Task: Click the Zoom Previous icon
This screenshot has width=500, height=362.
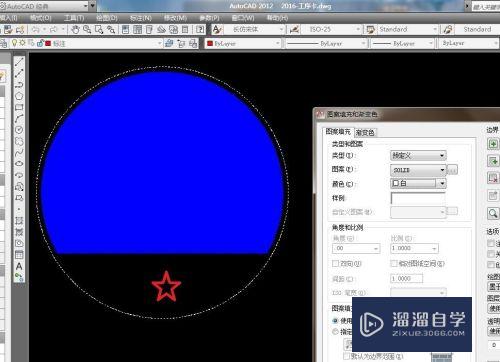Action: pyautogui.click(x=111, y=30)
